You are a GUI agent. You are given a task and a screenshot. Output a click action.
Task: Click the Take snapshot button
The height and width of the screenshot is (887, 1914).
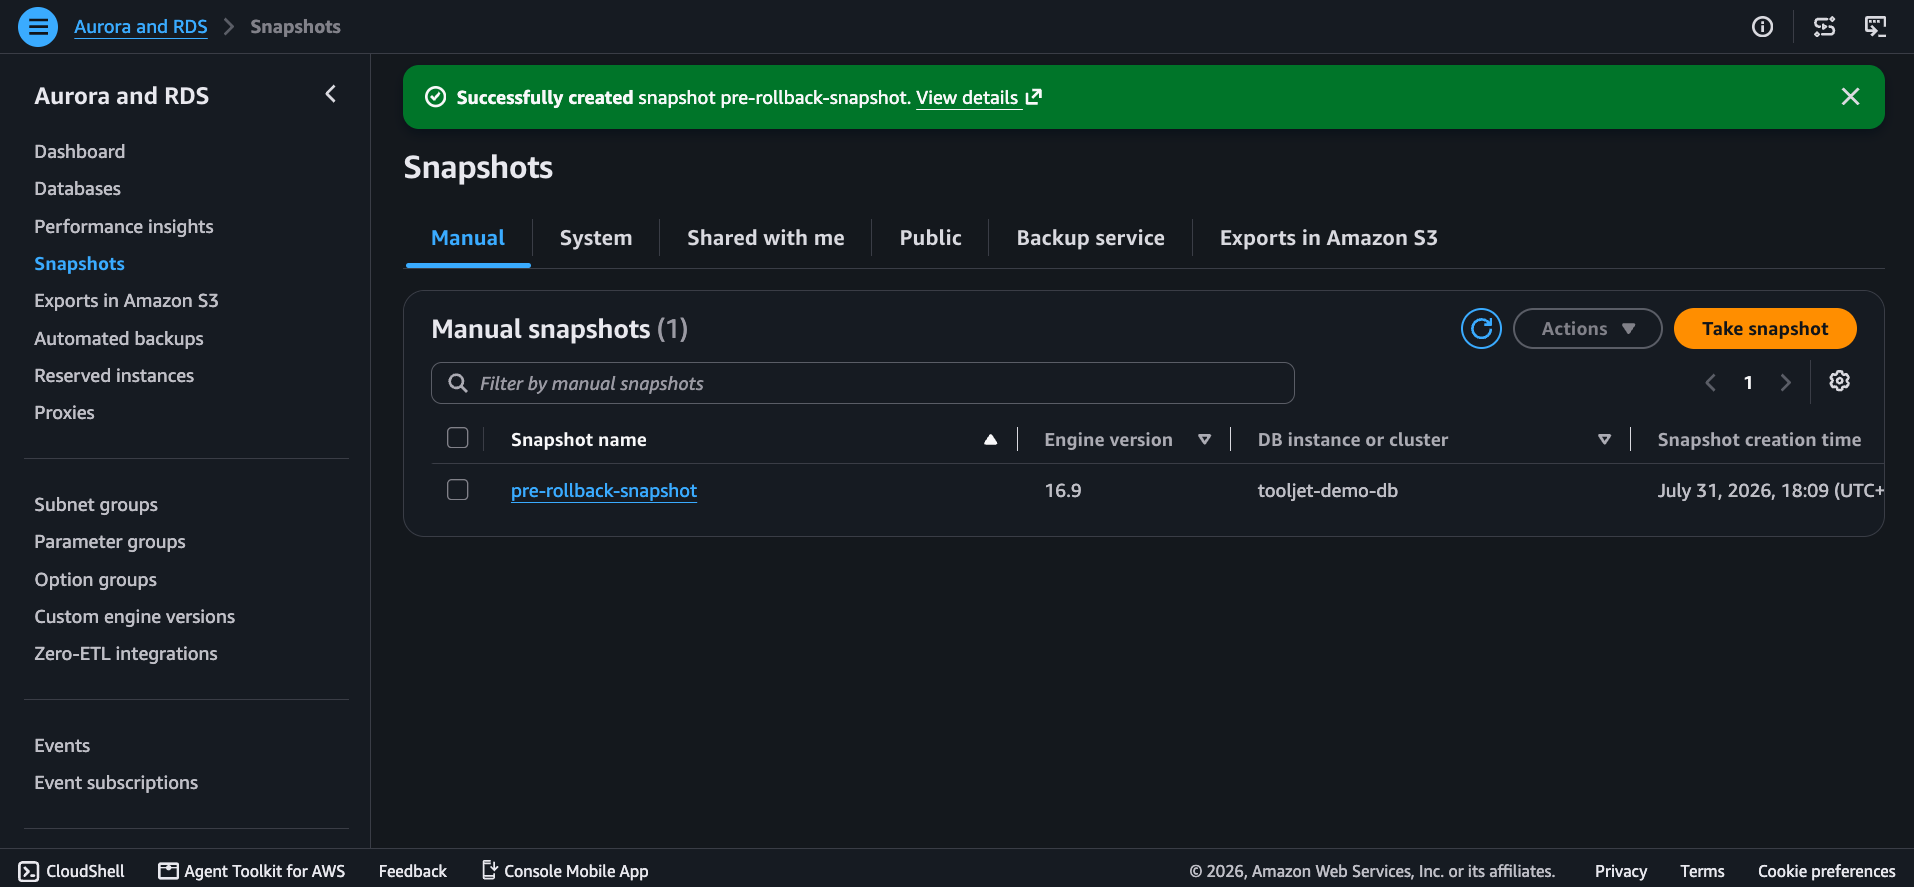1765,328
